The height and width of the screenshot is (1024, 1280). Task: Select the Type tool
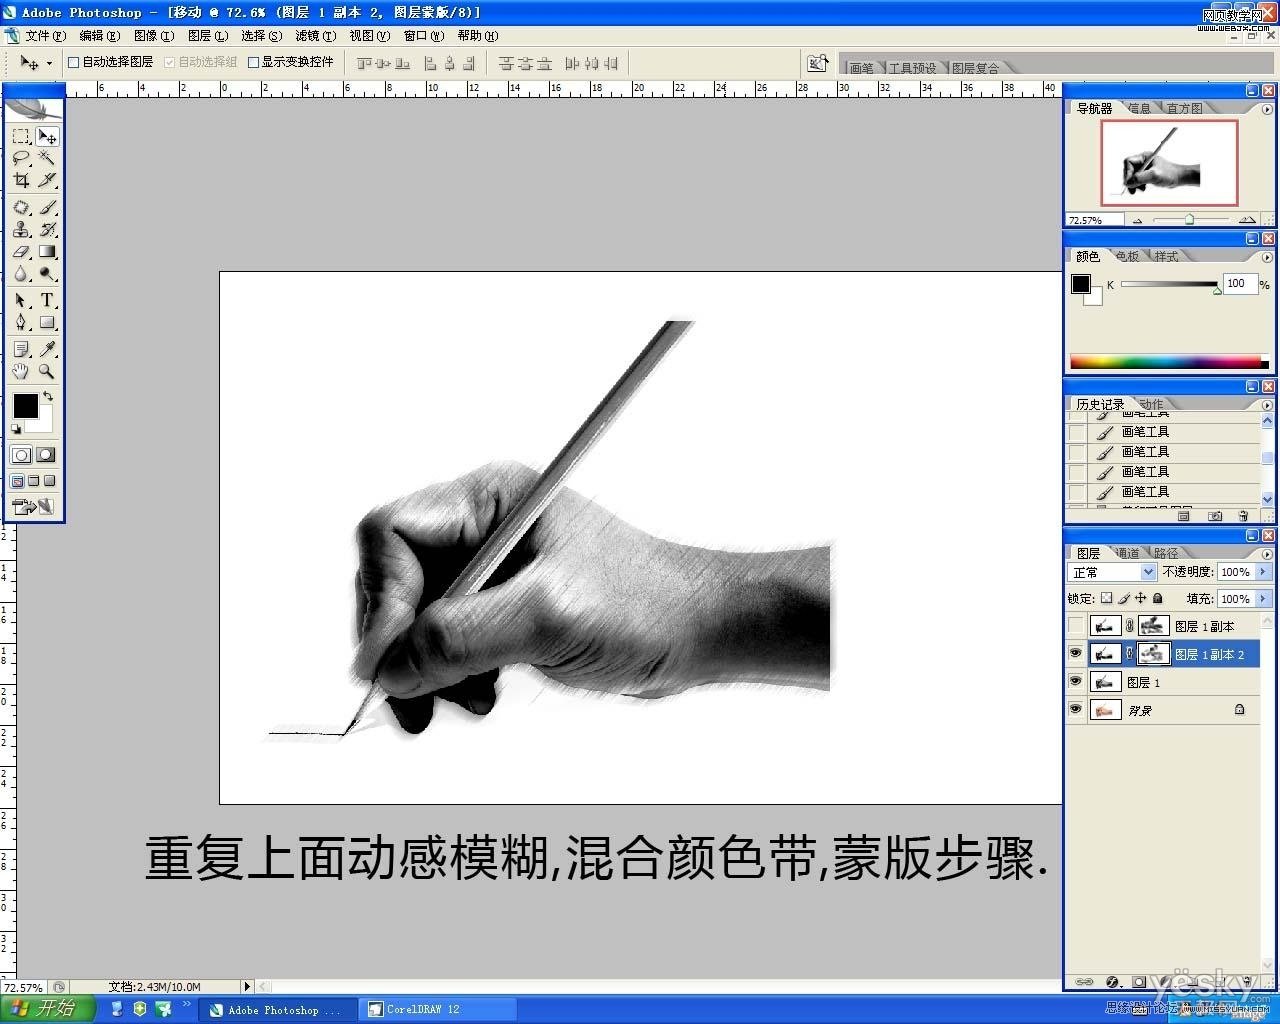(x=47, y=300)
